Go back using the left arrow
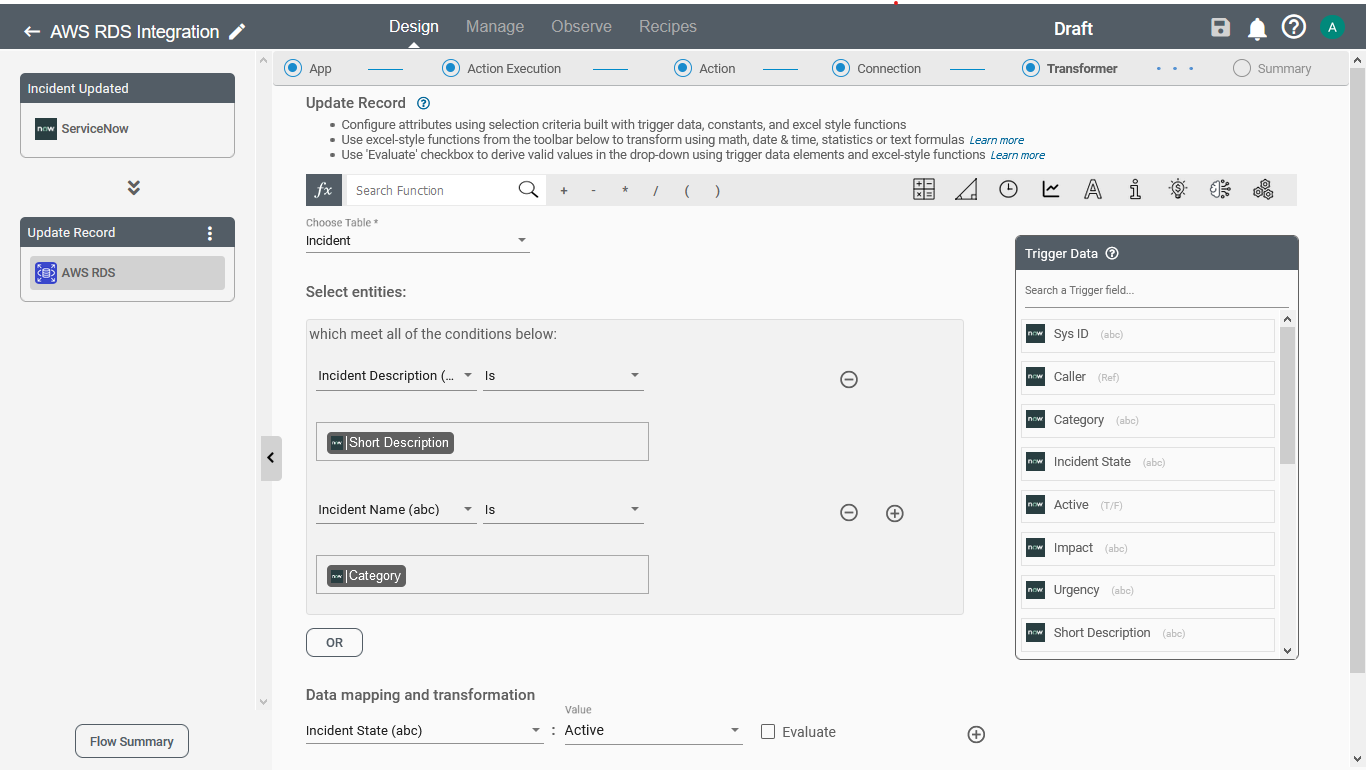 [x=32, y=32]
